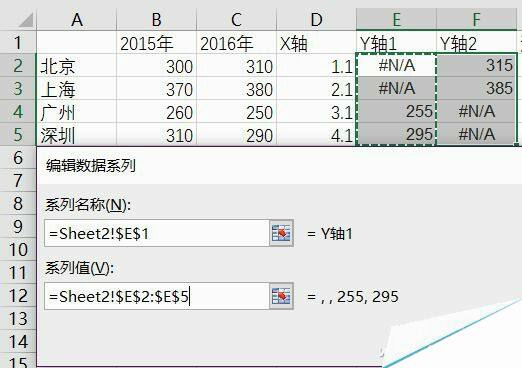Click the 系列值(V) label

(79, 268)
